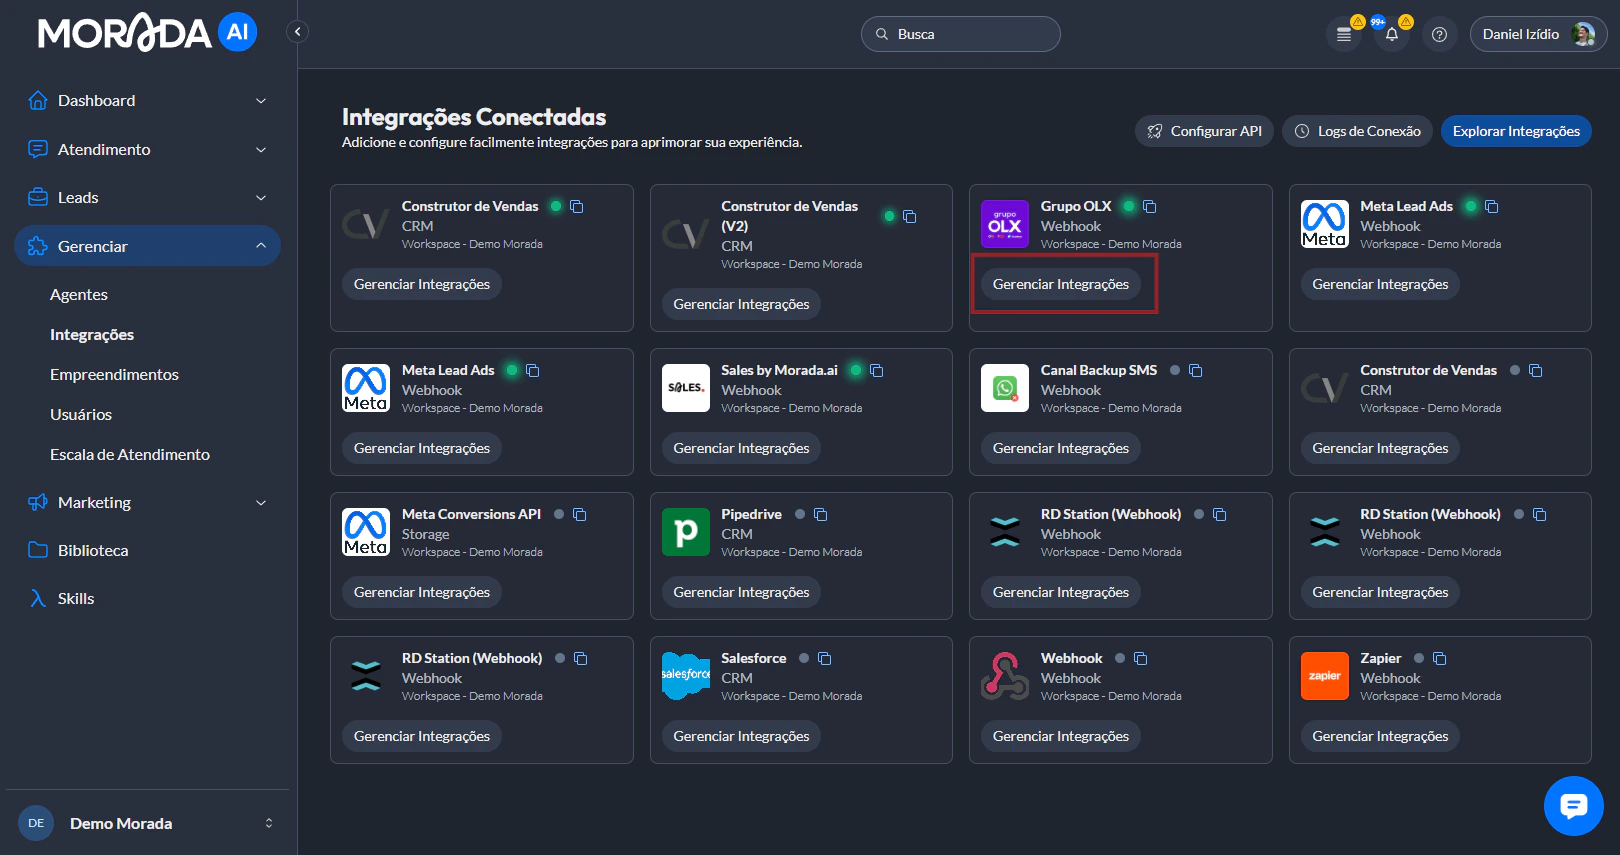This screenshot has height=855, width=1620.
Task: Open the help question mark icon
Action: click(x=1439, y=34)
